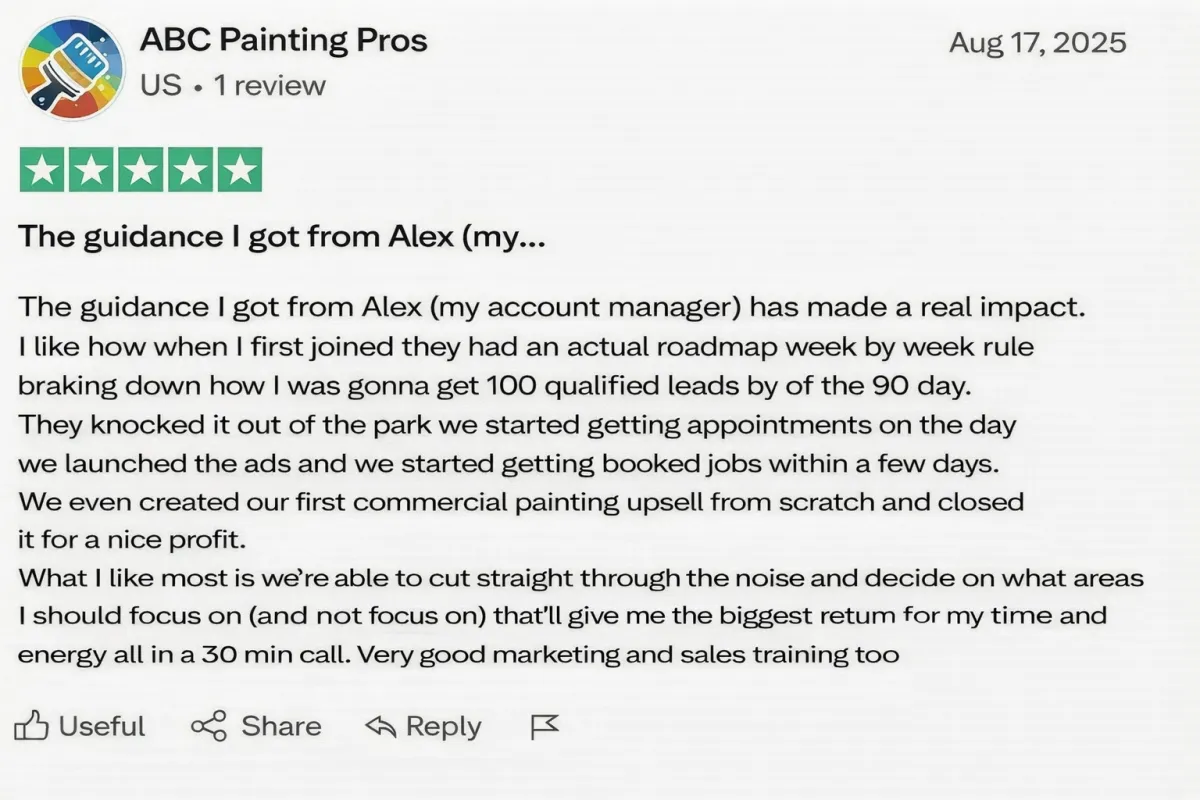Screen dimensions: 1200x800
Task: Click the second green rating star
Action: (92, 170)
